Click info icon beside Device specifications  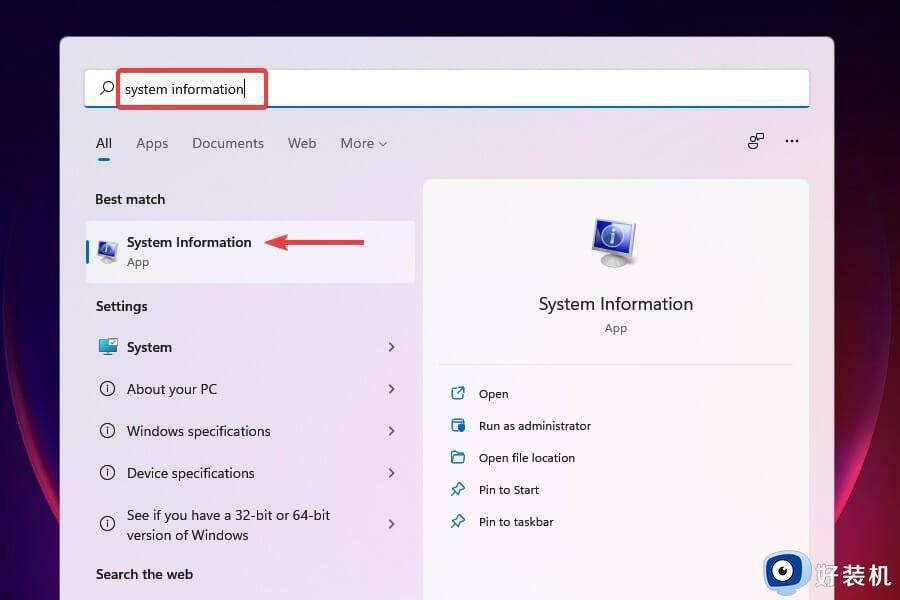[x=107, y=473]
